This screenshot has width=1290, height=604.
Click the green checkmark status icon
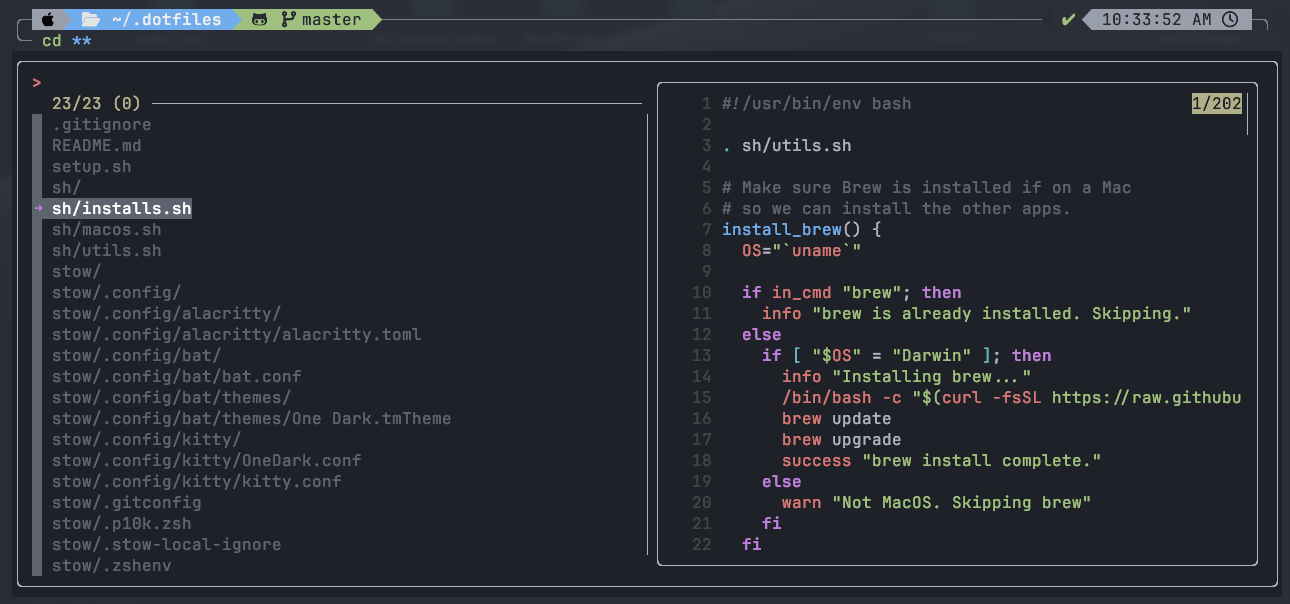1069,19
